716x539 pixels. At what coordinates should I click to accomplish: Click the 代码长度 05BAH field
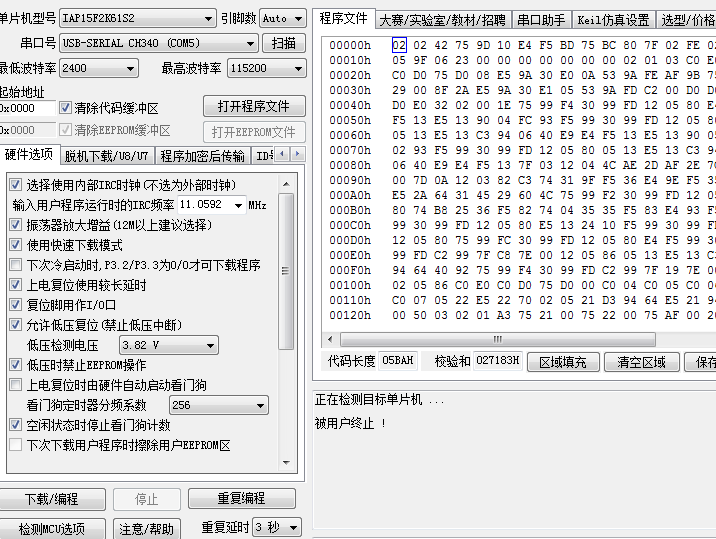[398, 361]
